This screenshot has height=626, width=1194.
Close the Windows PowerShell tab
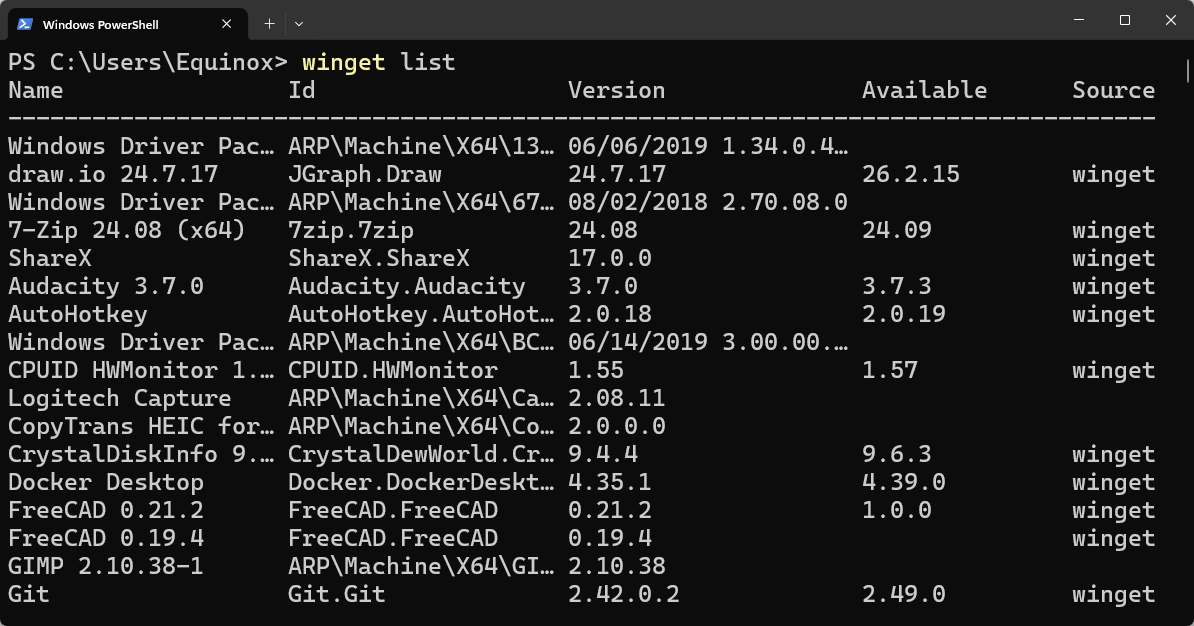point(227,24)
